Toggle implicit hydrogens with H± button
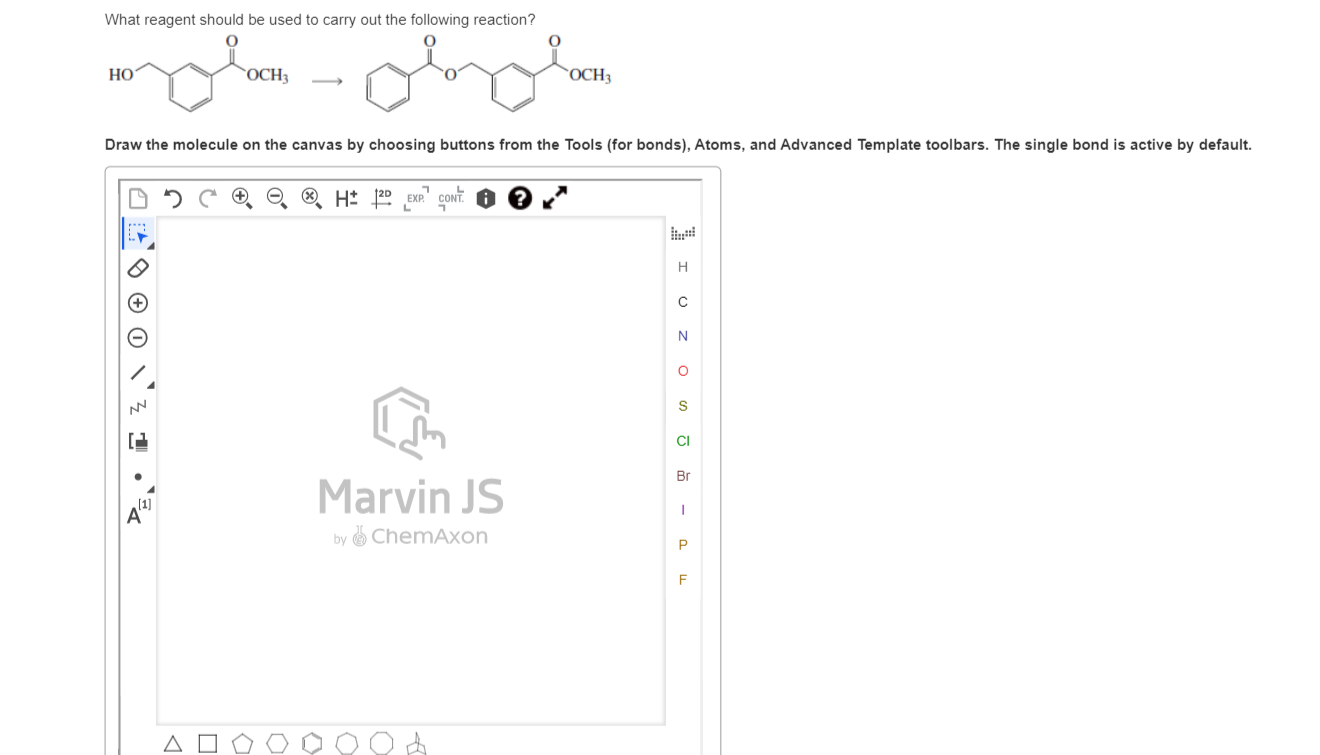 [346, 198]
